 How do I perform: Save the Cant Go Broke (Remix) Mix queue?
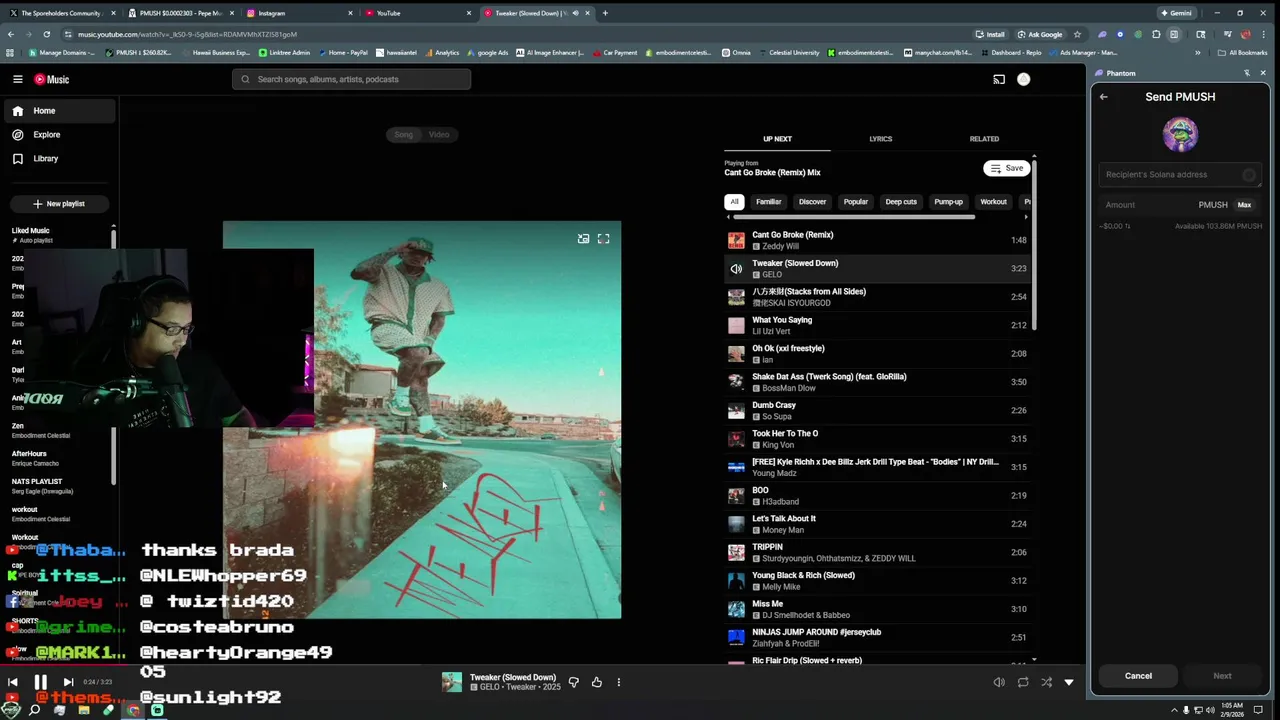1006,168
